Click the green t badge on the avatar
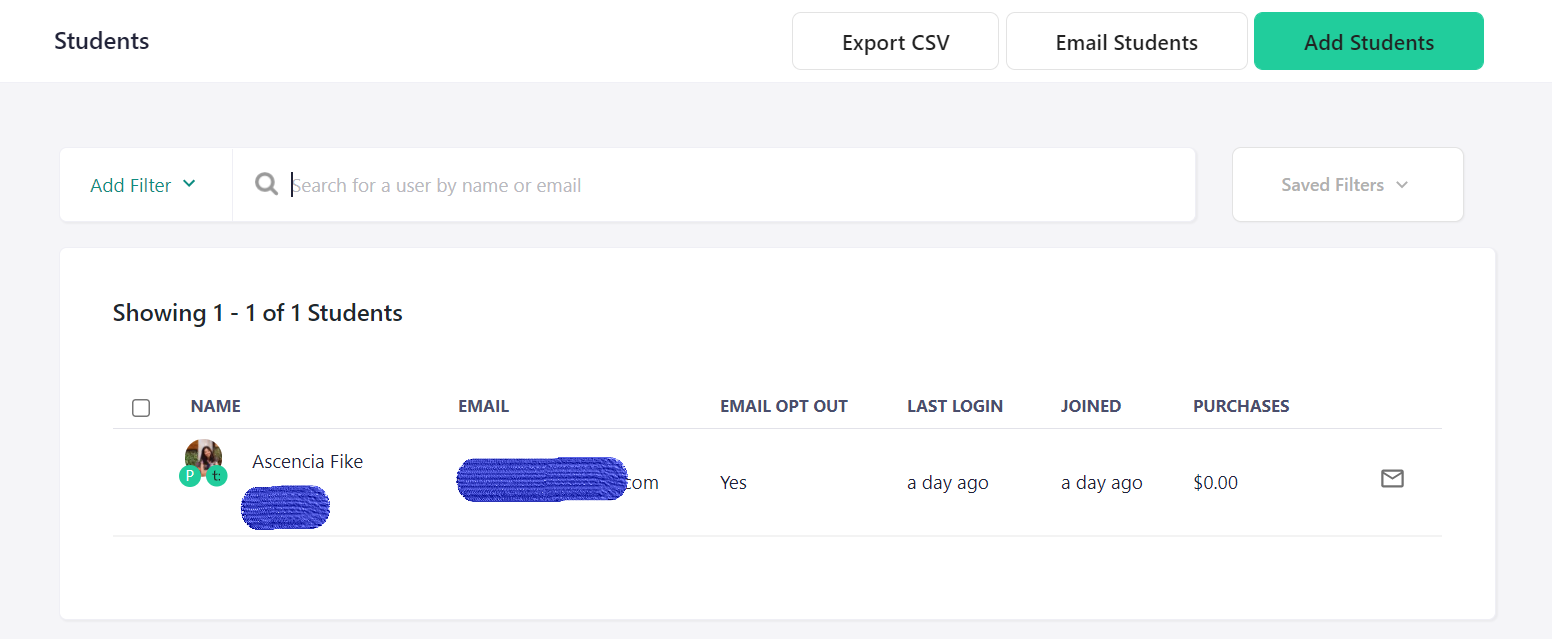Image resolution: width=1552 pixels, height=639 pixels. click(216, 476)
